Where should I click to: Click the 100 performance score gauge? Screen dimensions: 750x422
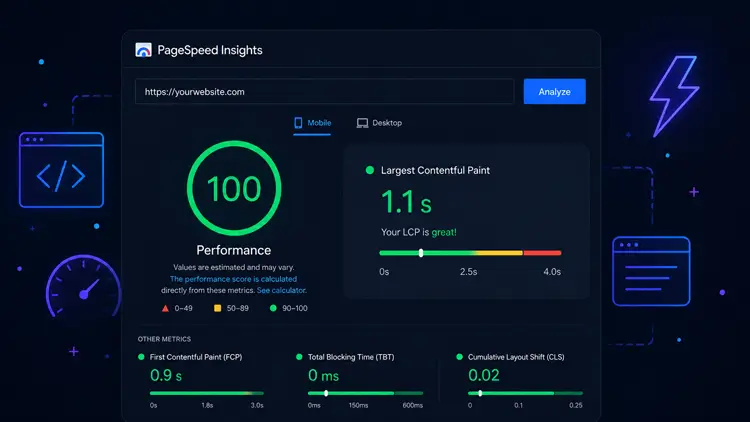234,188
